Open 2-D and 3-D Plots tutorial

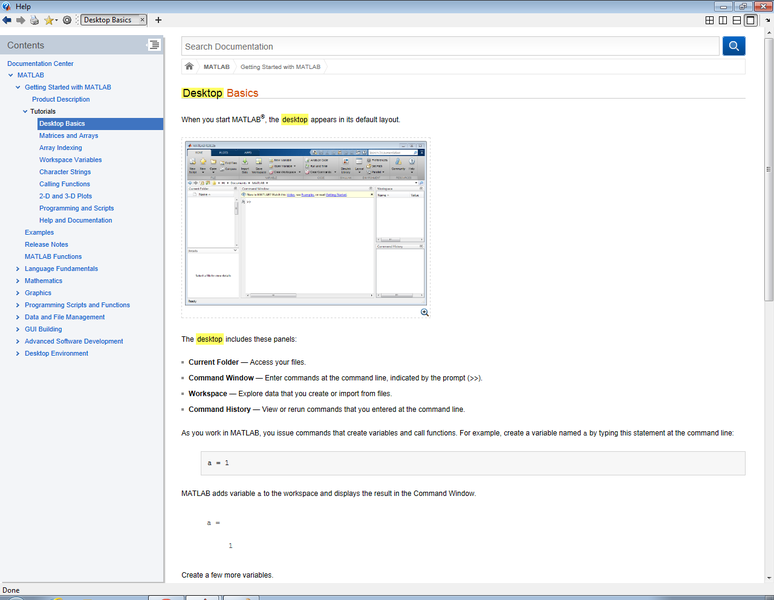[66, 196]
